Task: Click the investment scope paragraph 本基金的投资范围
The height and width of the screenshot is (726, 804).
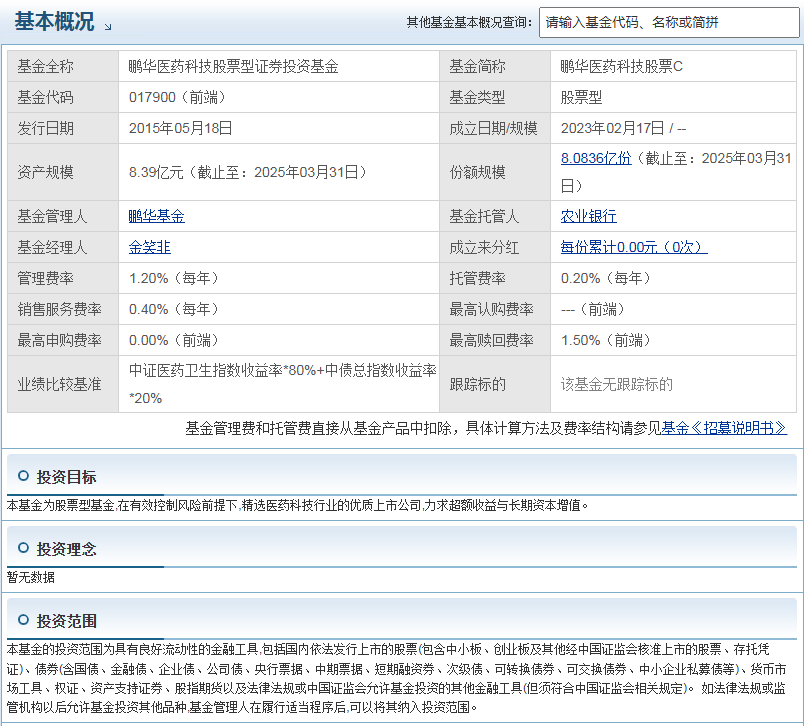Action: click(x=396, y=678)
